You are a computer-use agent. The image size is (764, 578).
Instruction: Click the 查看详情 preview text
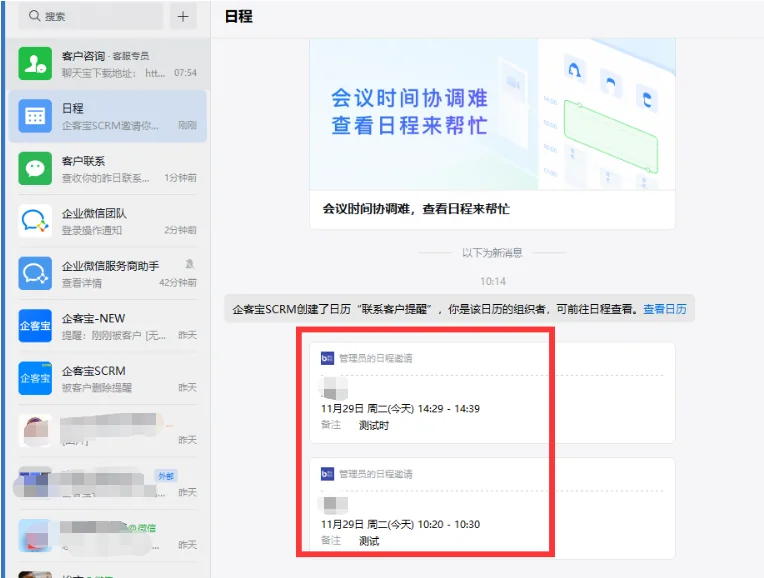coord(81,283)
